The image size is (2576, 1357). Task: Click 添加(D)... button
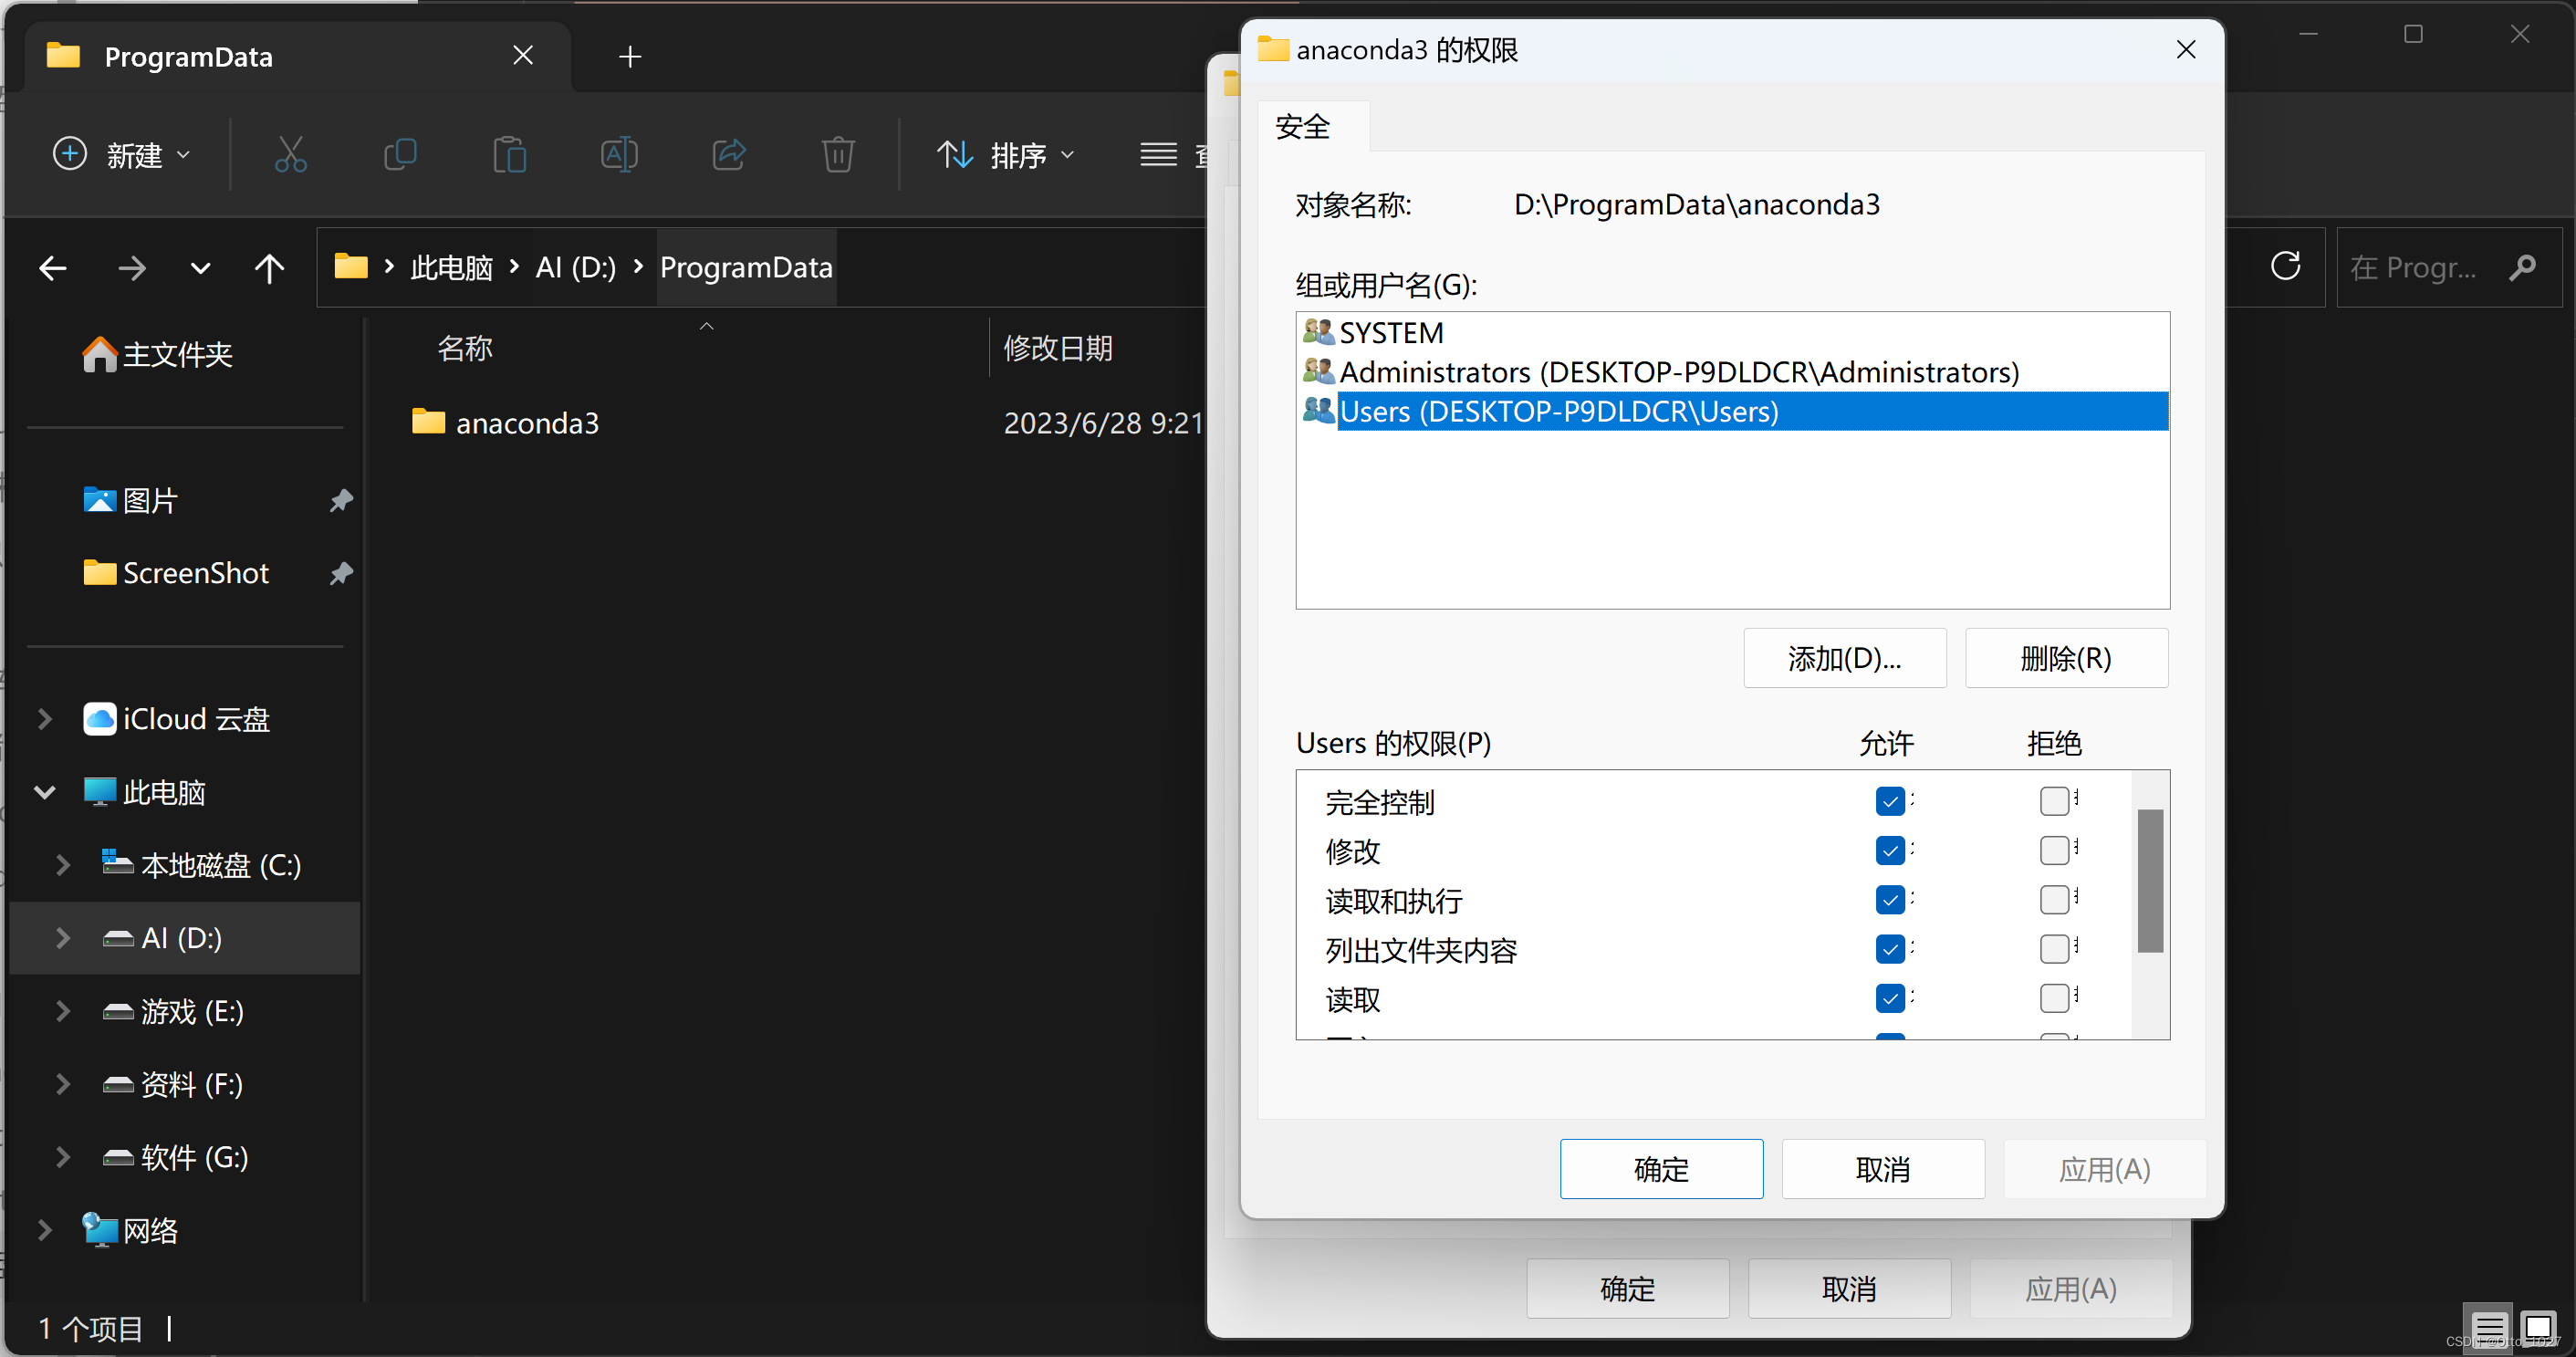click(x=1845, y=658)
